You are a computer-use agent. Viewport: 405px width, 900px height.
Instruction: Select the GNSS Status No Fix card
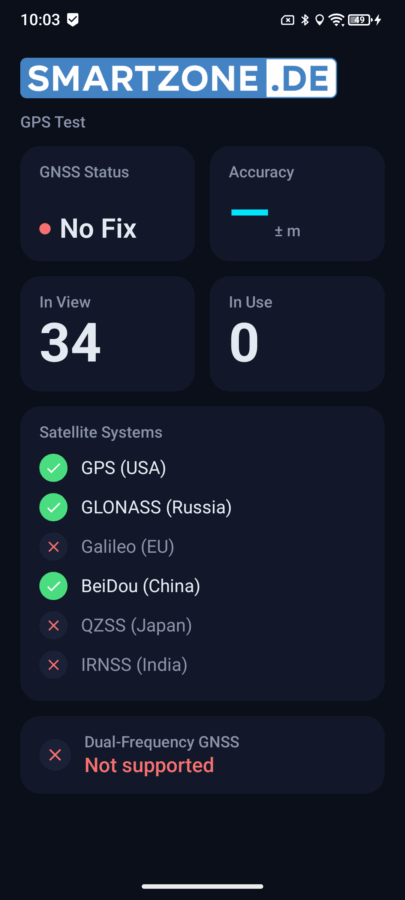(108, 204)
